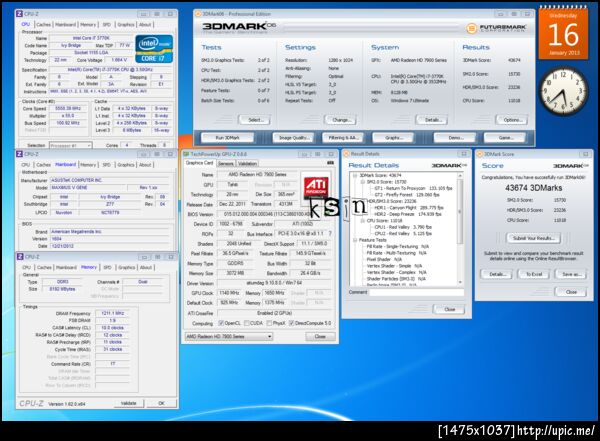
Task: Open the SPD tab in the top CPU-Z window
Action: [106, 24]
